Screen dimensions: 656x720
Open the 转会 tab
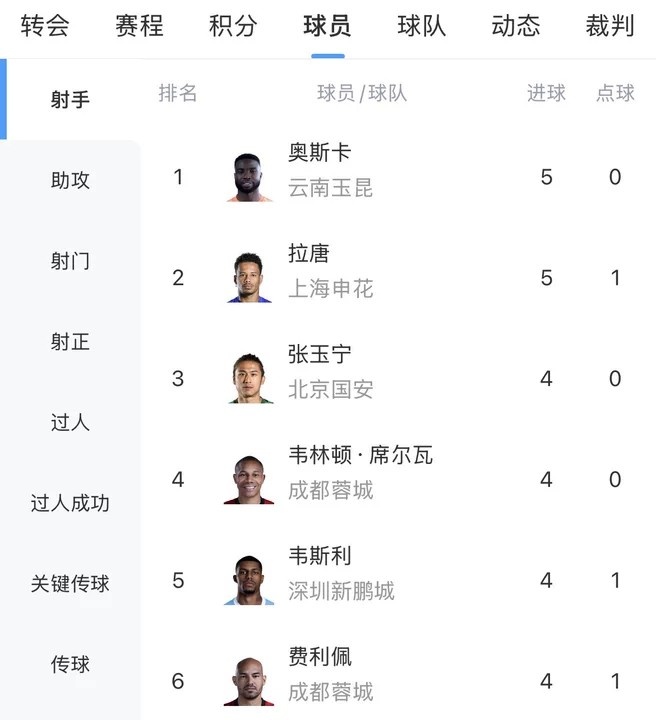[45, 26]
